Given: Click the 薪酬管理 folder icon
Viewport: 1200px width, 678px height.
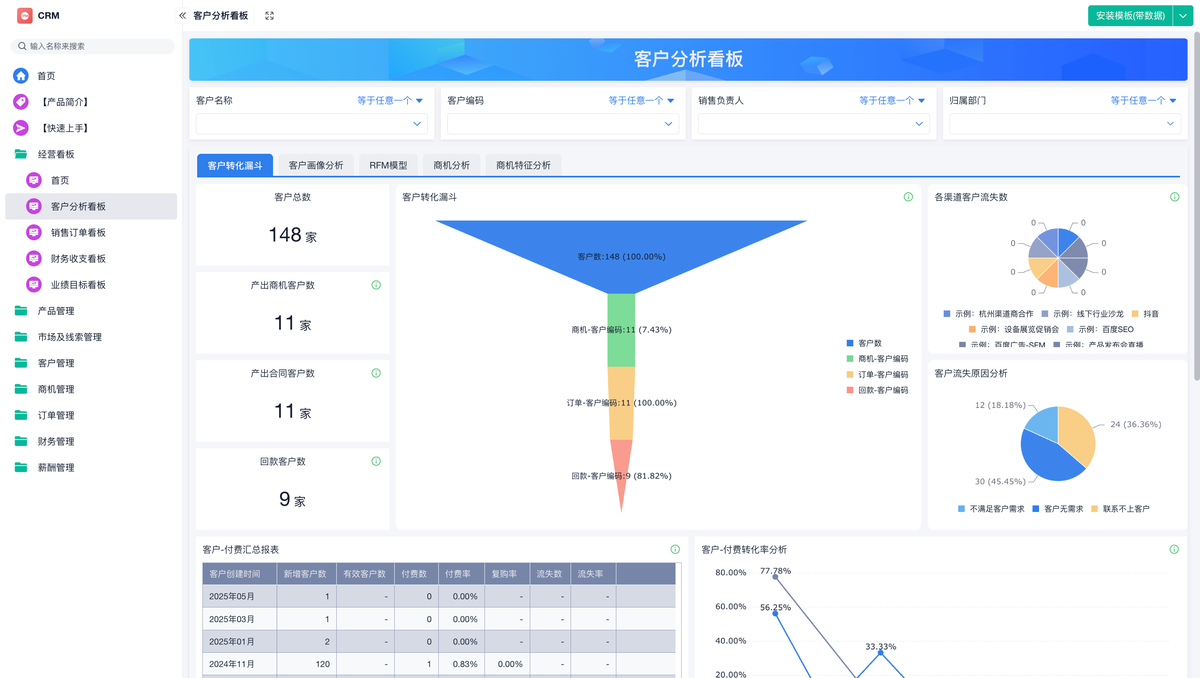Looking at the screenshot, I should 21,467.
